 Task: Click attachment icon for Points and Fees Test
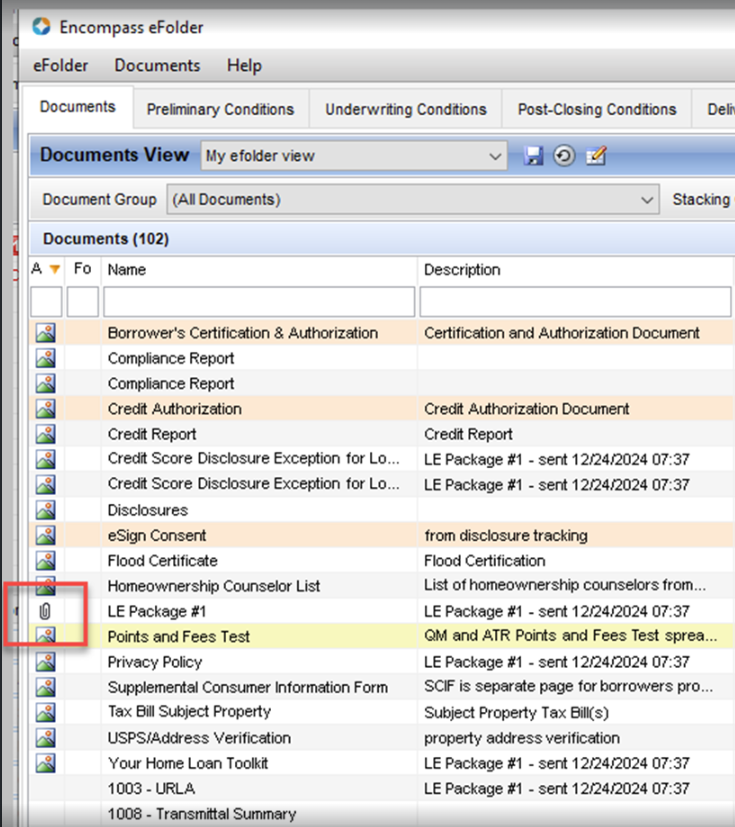click(46, 635)
